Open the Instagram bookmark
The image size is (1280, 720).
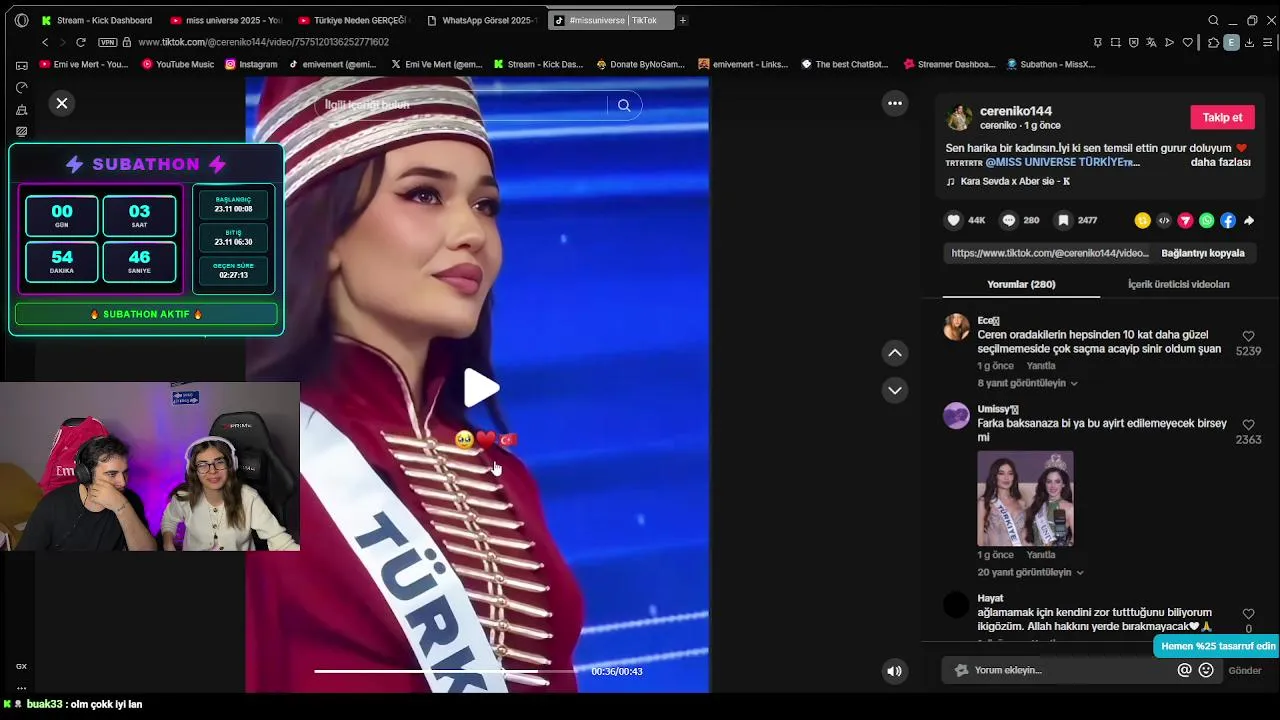tap(251, 64)
